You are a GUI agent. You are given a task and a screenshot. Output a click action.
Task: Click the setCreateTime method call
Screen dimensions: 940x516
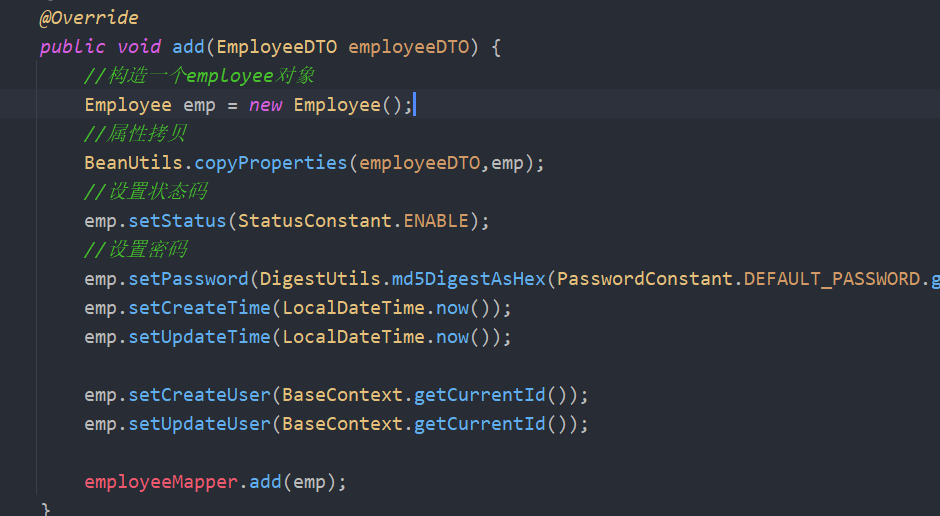tap(200, 308)
